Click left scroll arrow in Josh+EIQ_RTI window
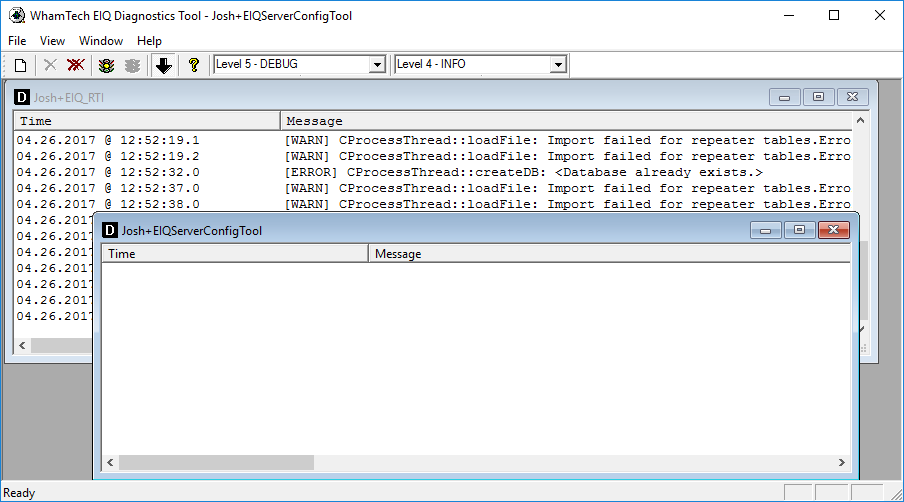 tap(22, 345)
